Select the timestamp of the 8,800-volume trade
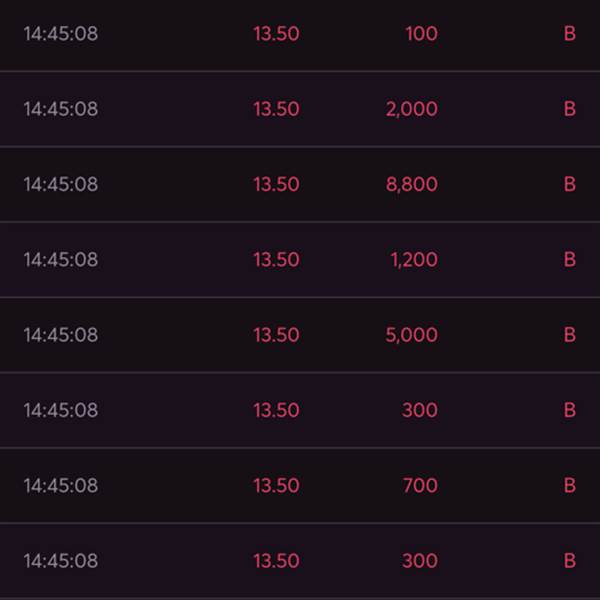 click(61, 184)
